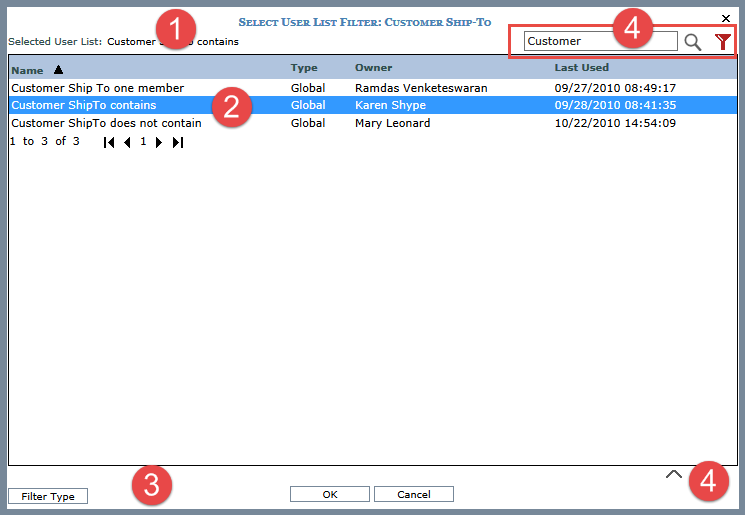Jump to the first page of results
This screenshot has height=515, width=745.
coord(109,142)
